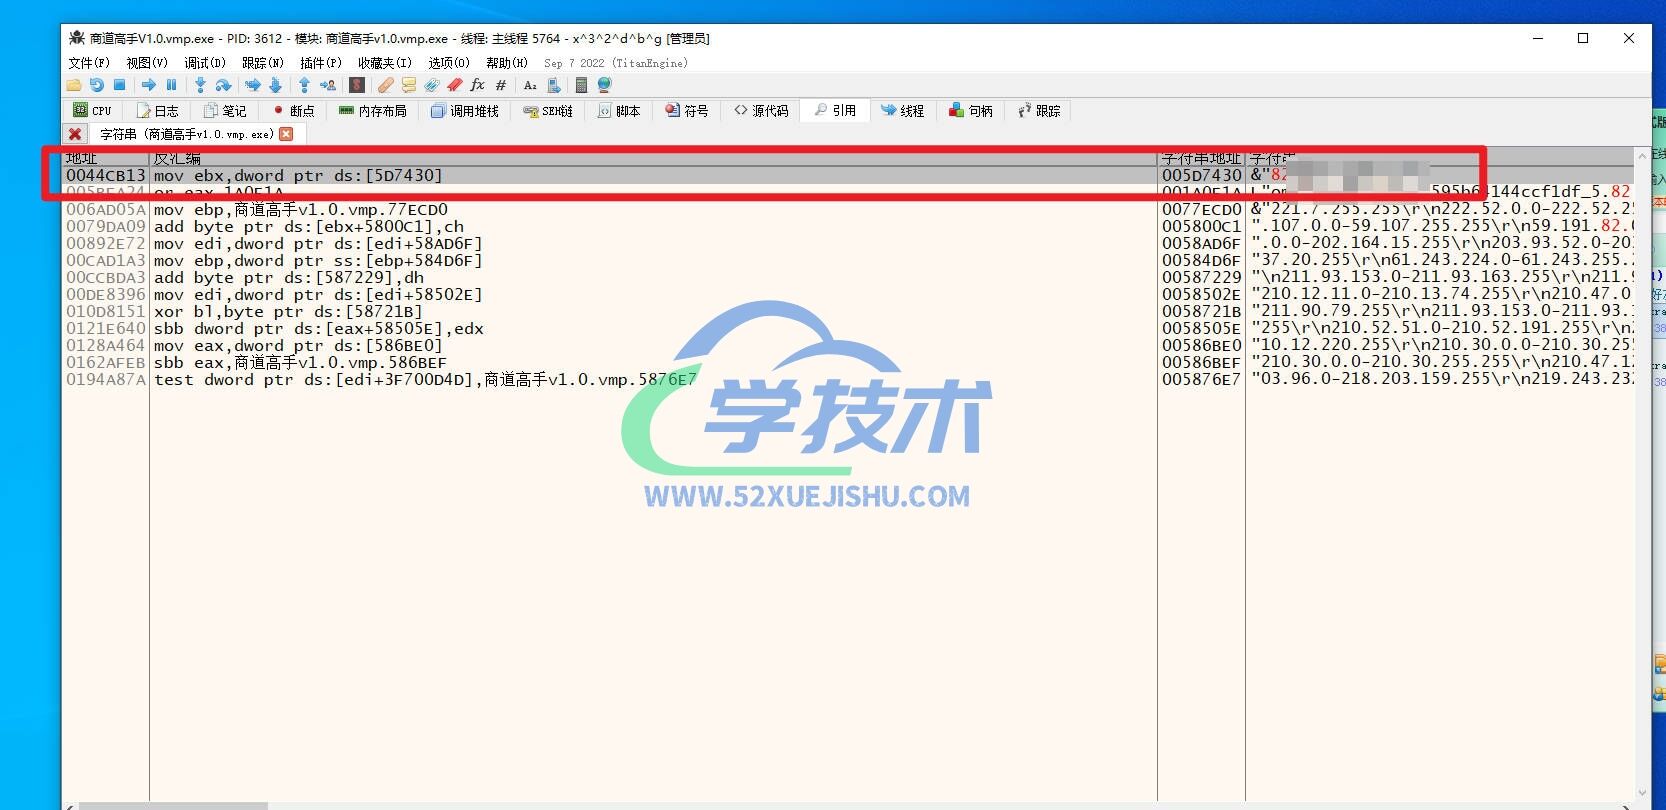Open the 内存布局 memory map tab
Viewport: 1666px width, 810px height.
tap(372, 111)
